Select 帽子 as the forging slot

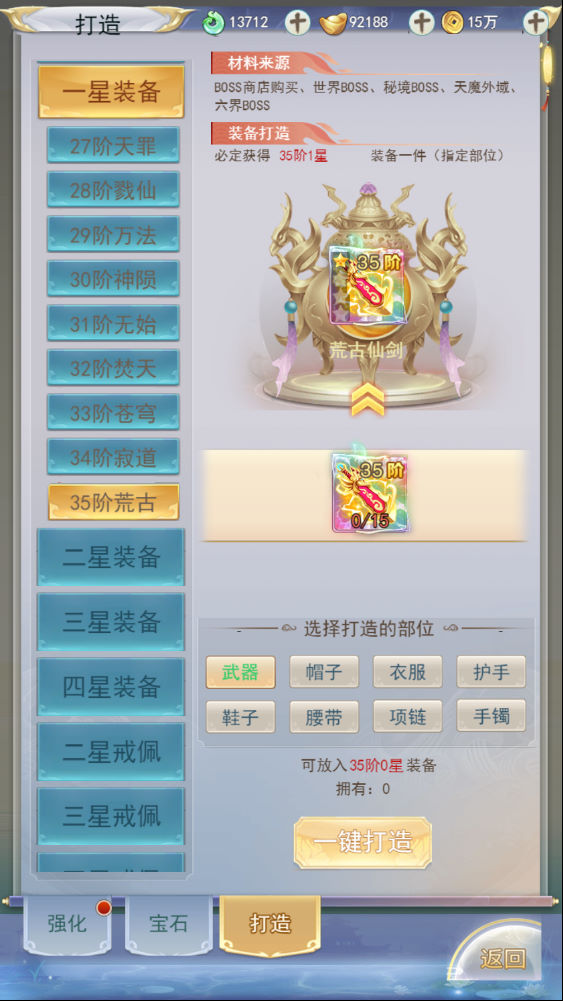tap(324, 672)
